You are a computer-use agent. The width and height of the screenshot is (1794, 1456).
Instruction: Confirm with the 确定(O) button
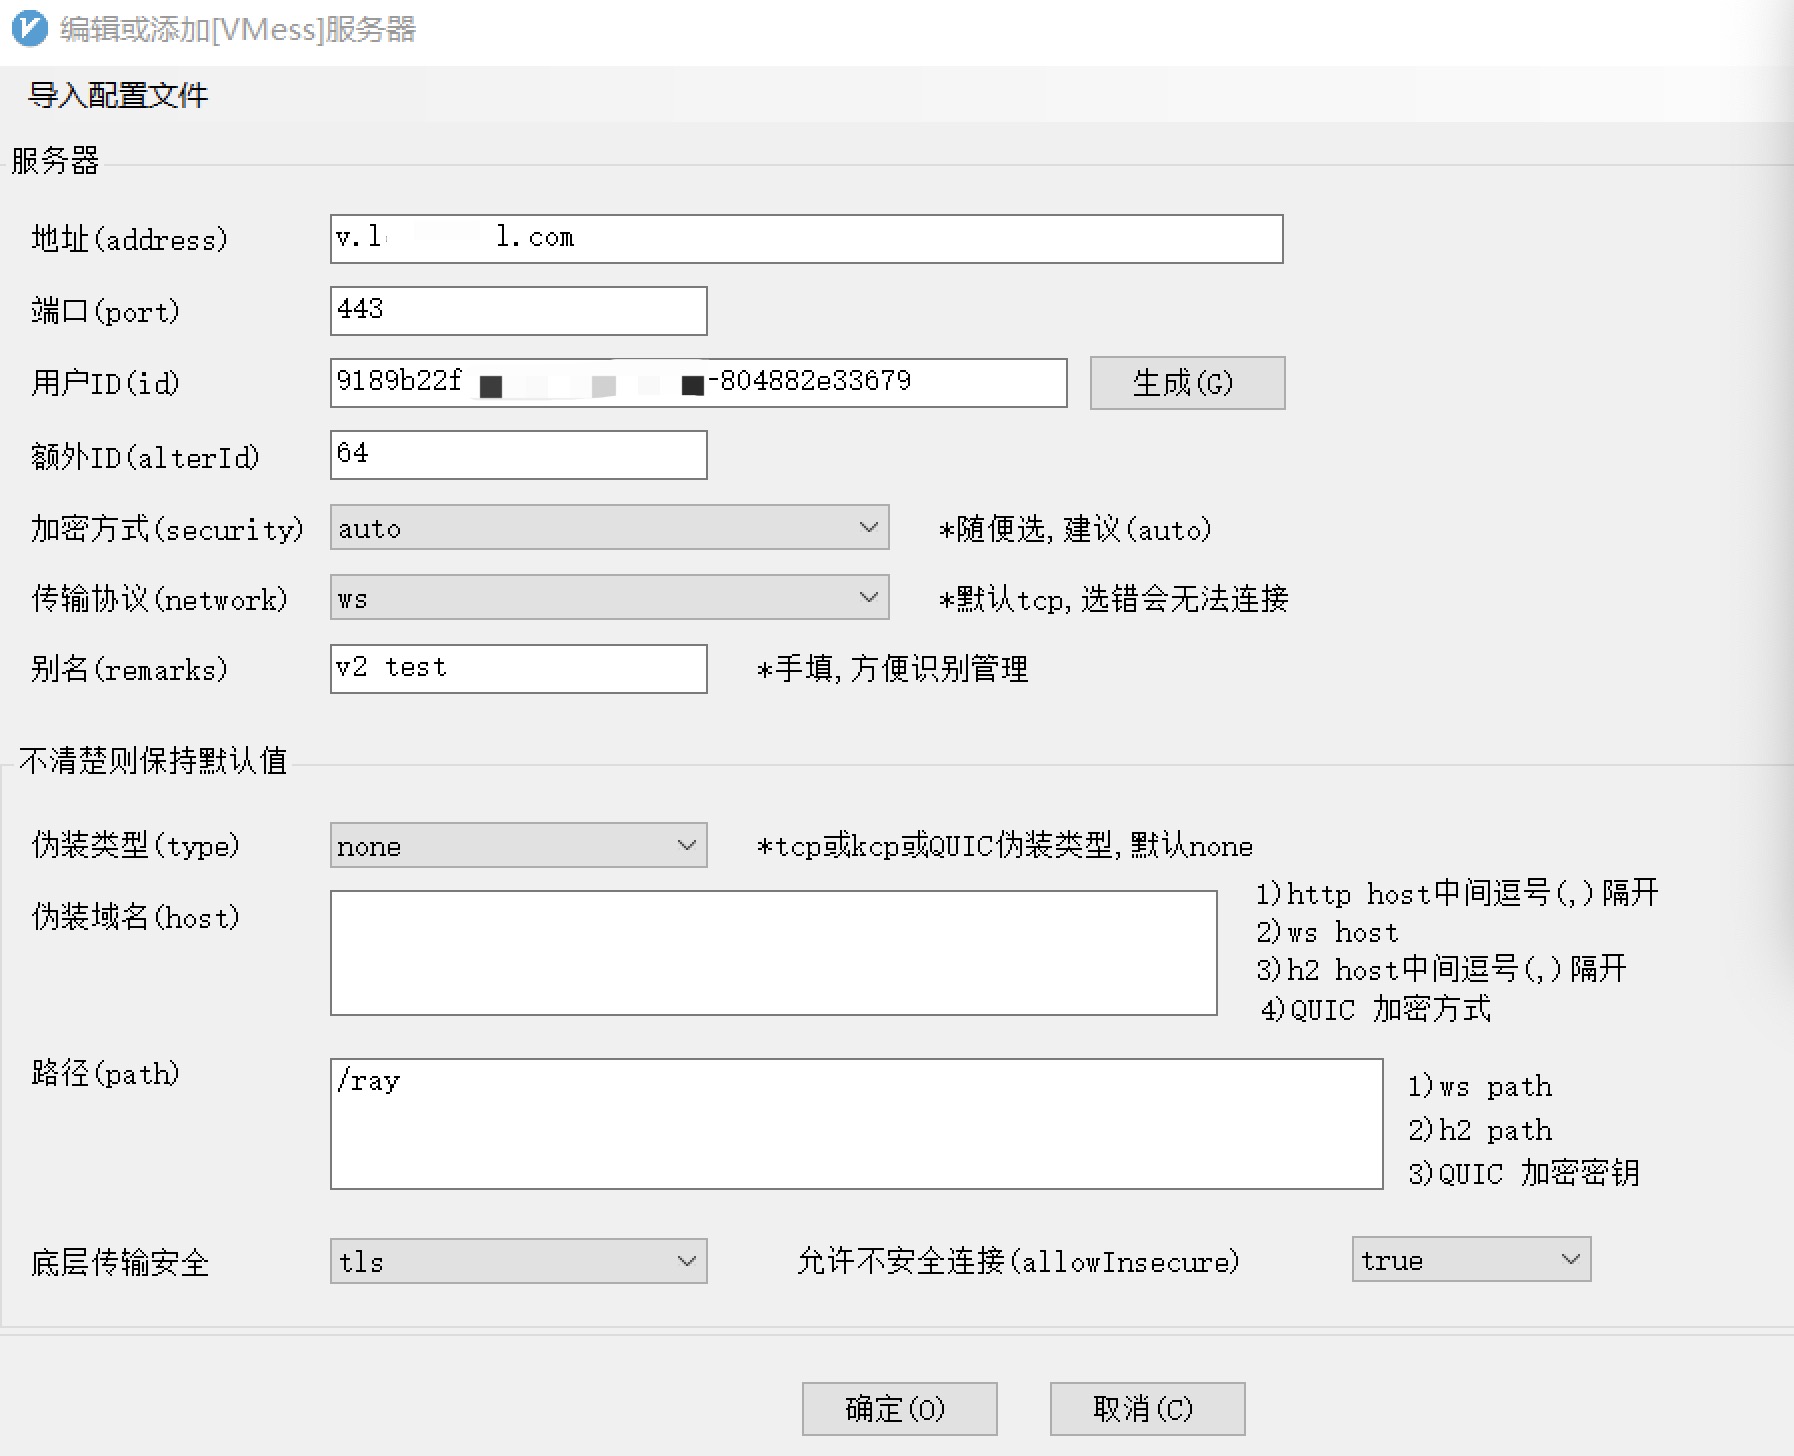click(899, 1409)
